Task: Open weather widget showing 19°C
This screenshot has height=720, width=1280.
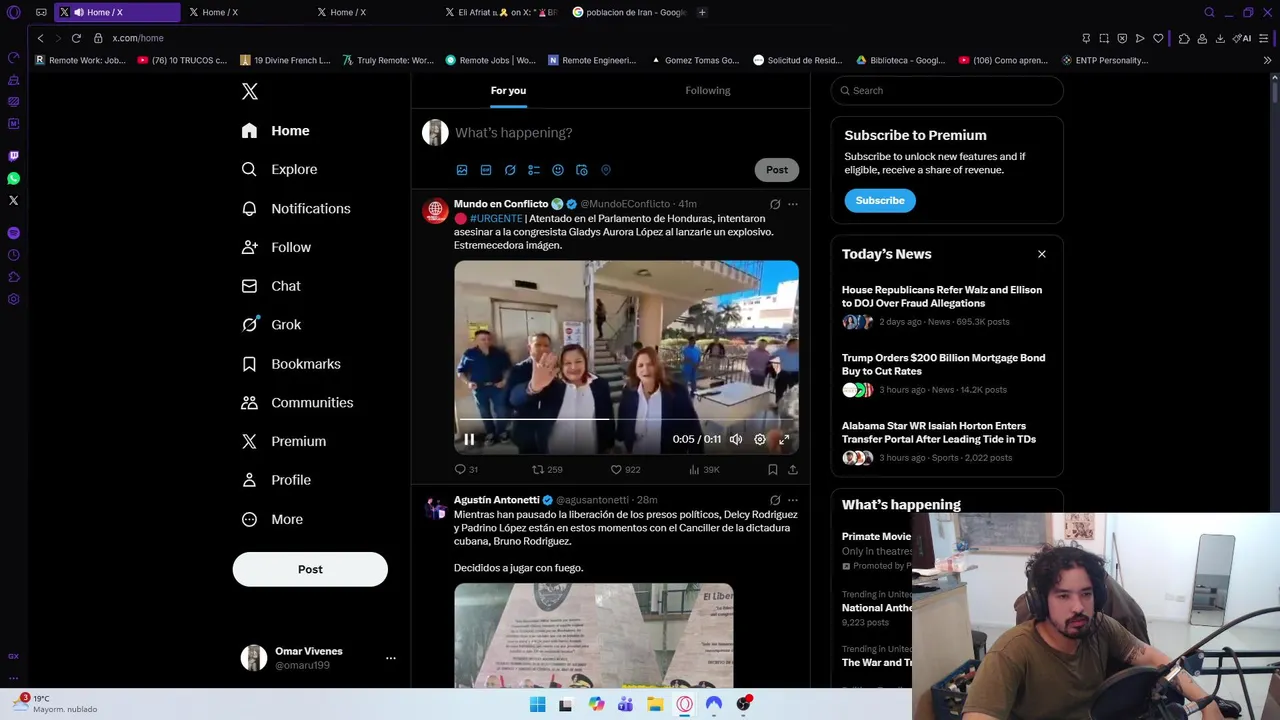Action: coord(55,704)
